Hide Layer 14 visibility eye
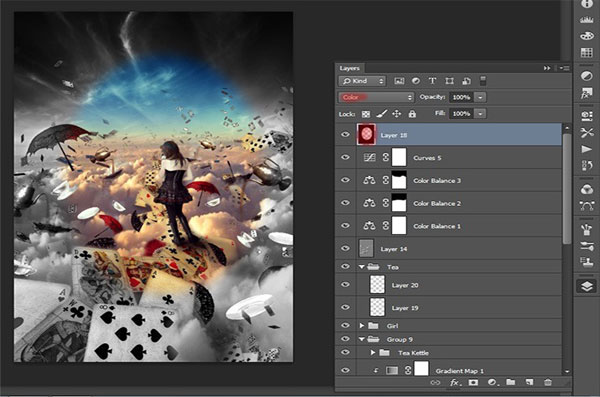The height and width of the screenshot is (397, 600). [345, 248]
